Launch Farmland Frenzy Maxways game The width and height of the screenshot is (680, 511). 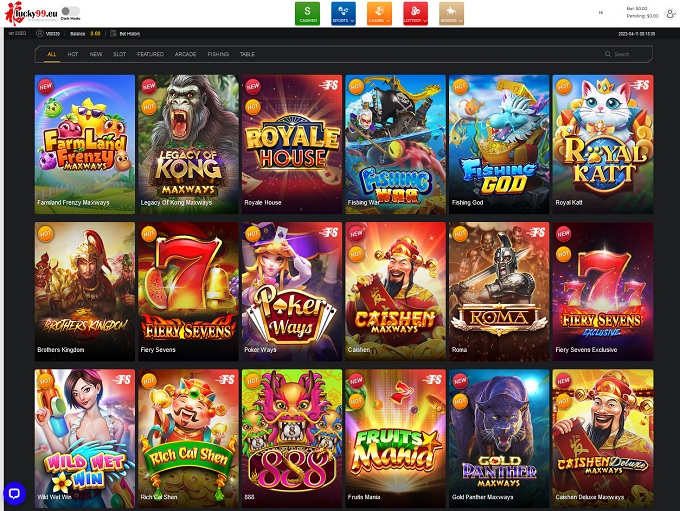[85, 144]
